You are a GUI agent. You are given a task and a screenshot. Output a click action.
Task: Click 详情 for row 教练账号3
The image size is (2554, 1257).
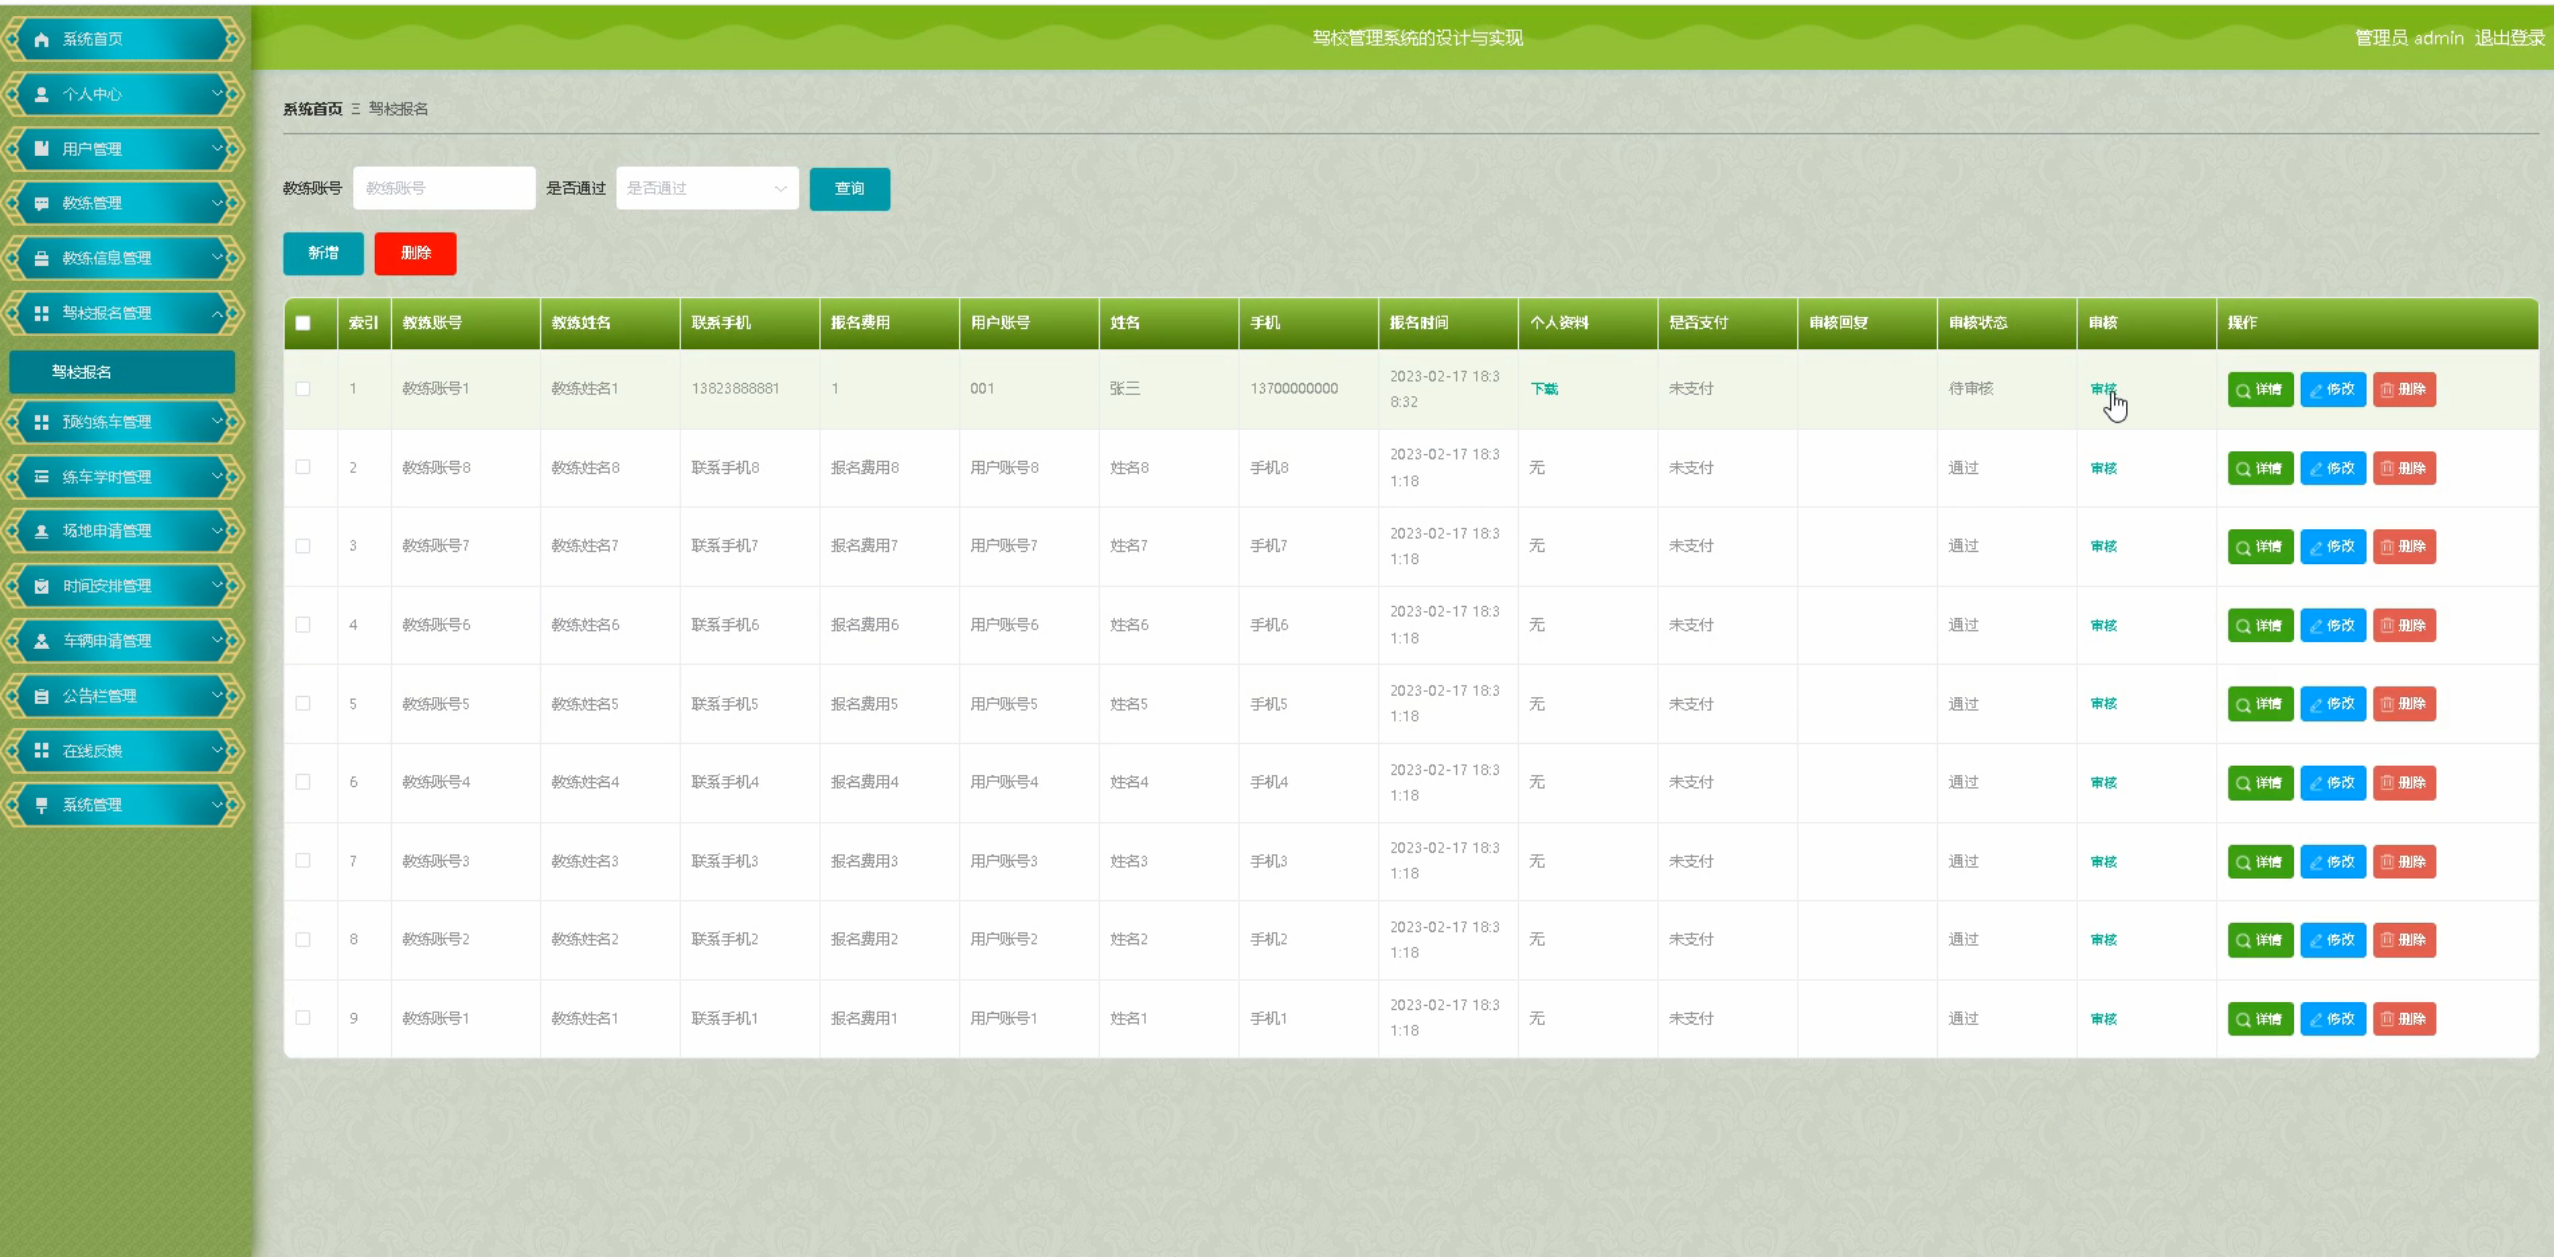2260,861
